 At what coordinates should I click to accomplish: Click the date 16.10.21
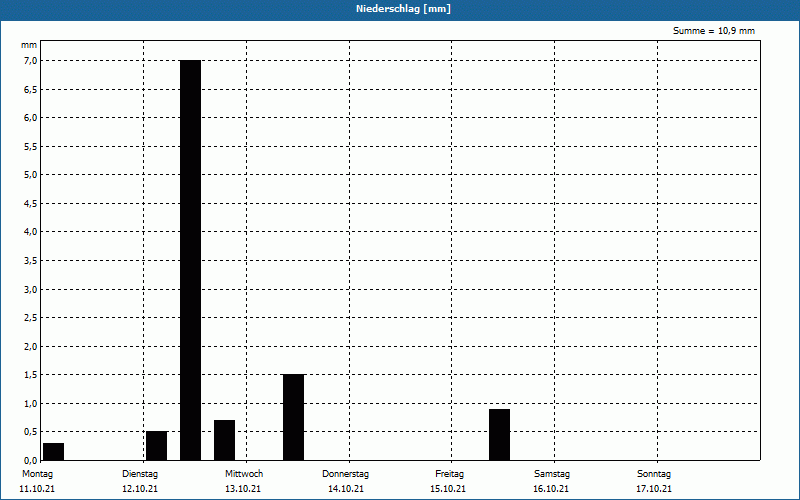click(x=551, y=489)
